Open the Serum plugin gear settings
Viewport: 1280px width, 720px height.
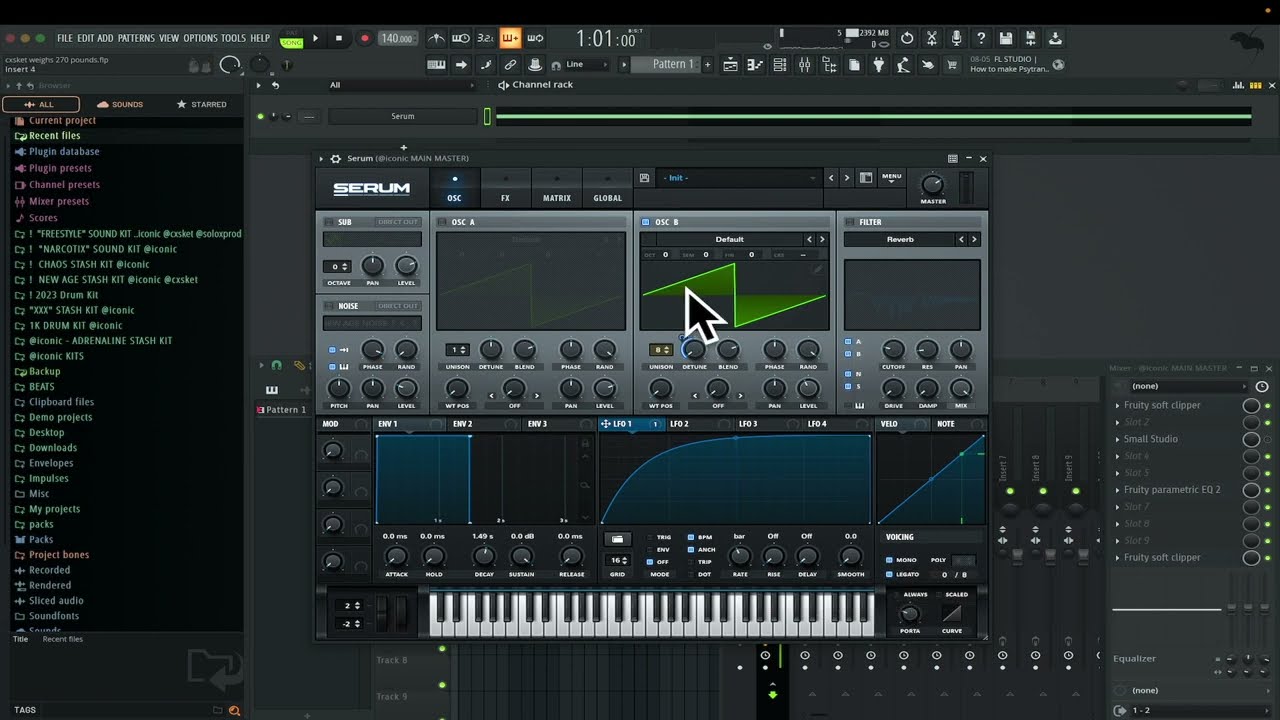click(x=335, y=158)
